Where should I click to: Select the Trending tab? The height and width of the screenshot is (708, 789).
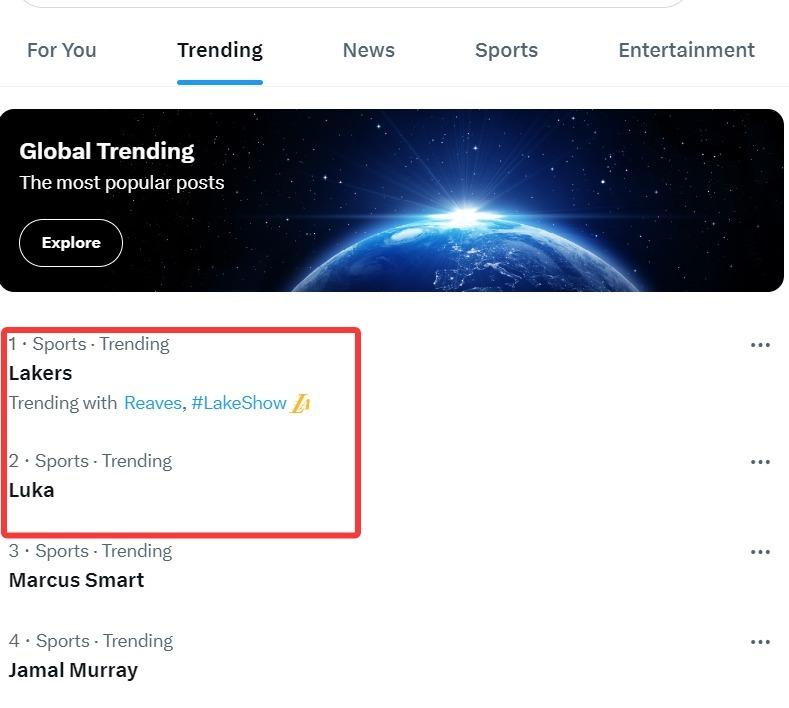(x=220, y=50)
